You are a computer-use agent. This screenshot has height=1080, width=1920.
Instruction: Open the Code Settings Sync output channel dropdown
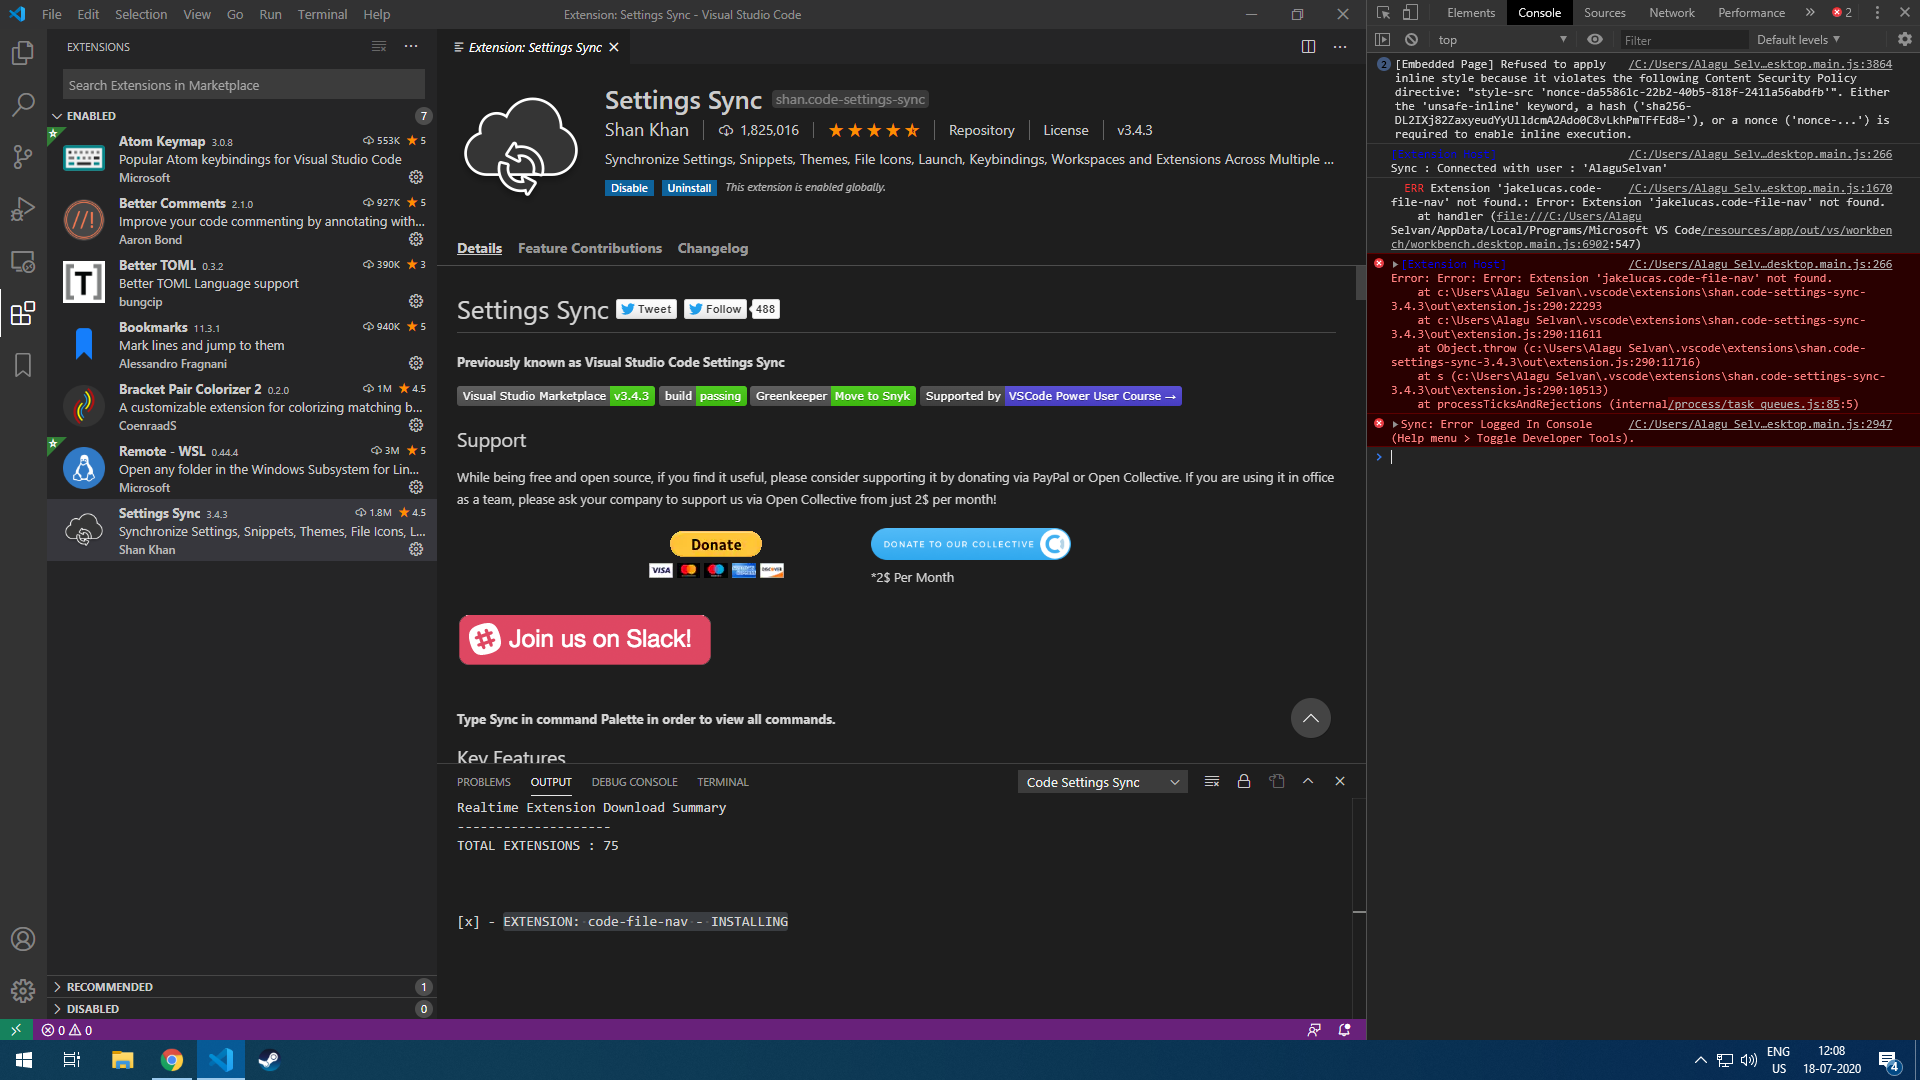1101,781
